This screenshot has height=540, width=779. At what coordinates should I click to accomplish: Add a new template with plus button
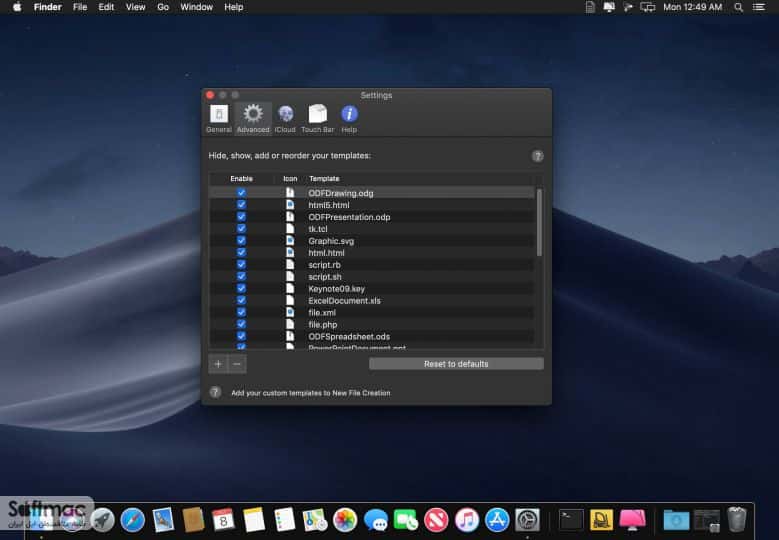click(x=218, y=364)
